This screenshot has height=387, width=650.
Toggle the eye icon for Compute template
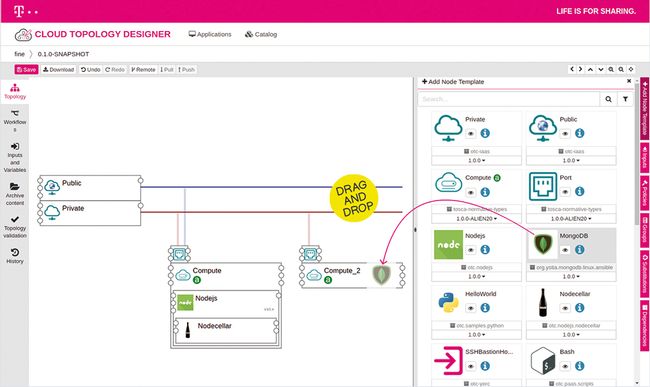tap(471, 193)
